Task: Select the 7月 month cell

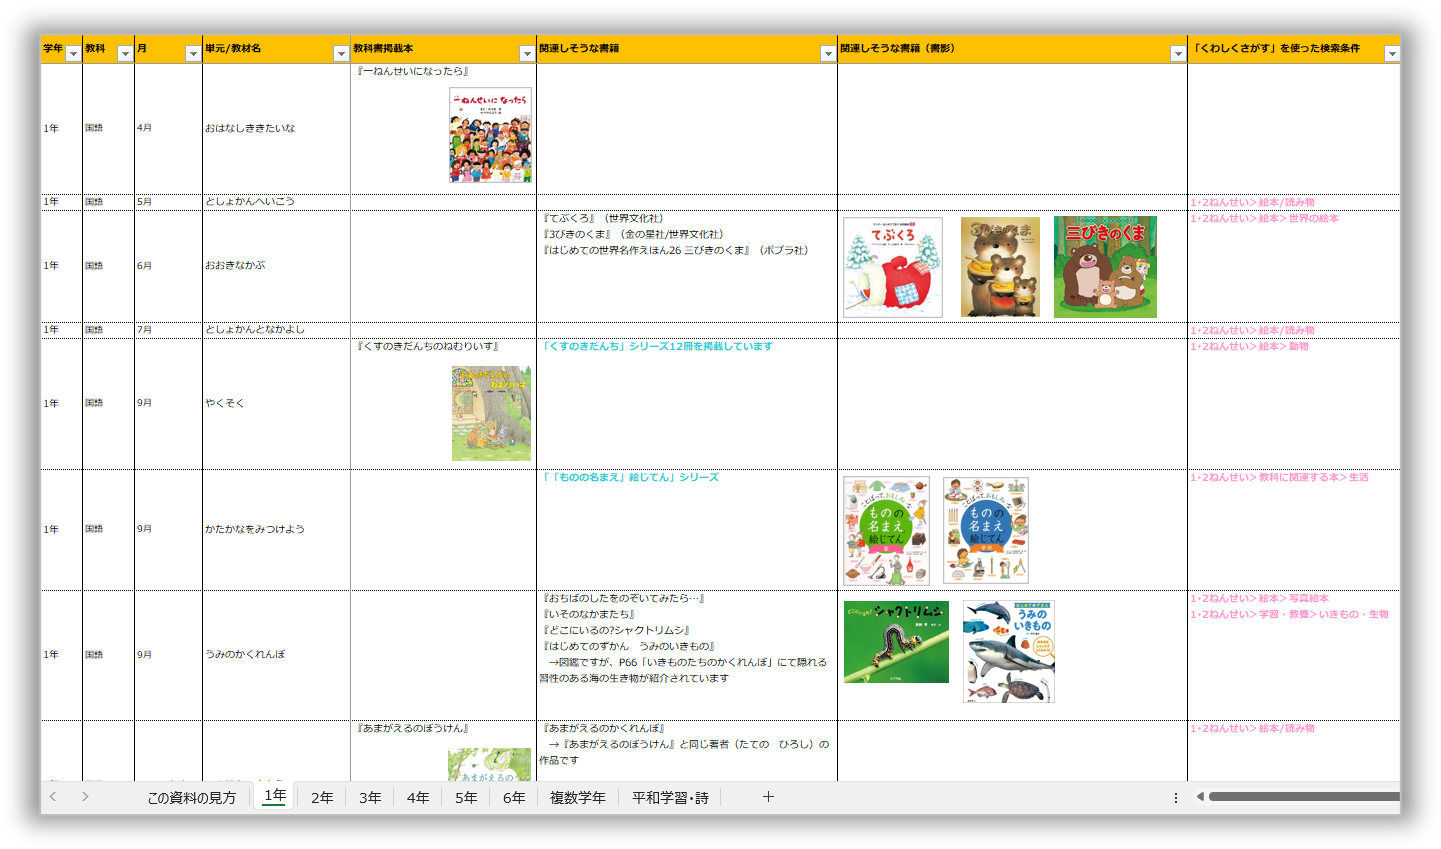Action: 168,329
